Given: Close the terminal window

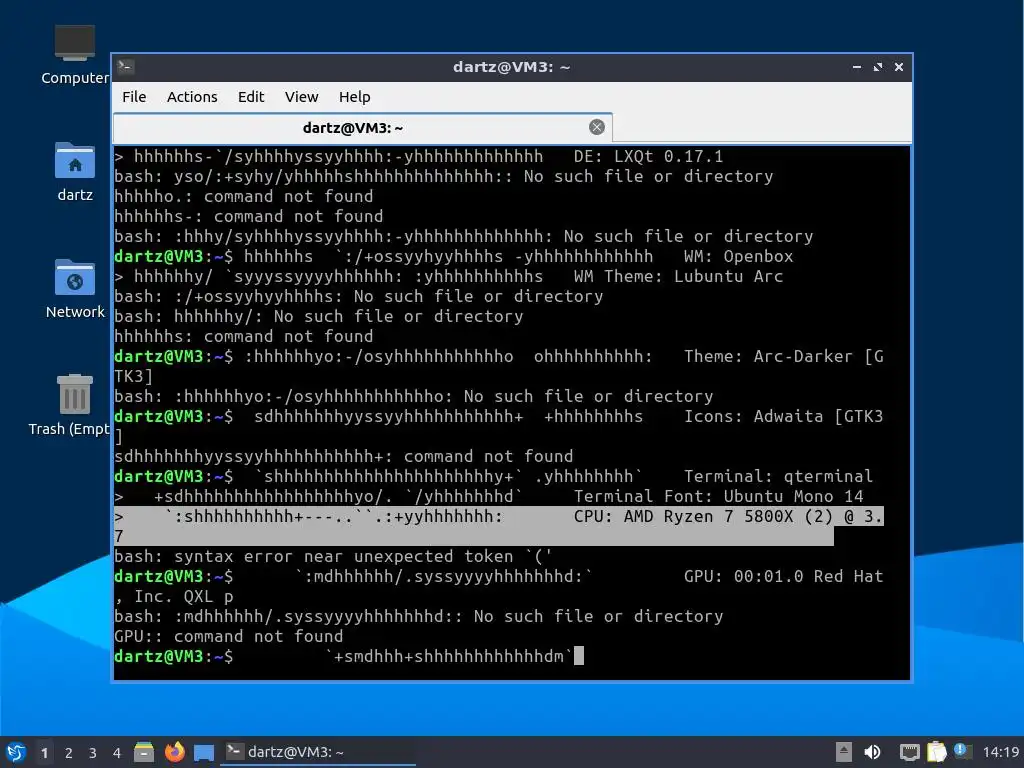Looking at the screenshot, I should [x=899, y=67].
